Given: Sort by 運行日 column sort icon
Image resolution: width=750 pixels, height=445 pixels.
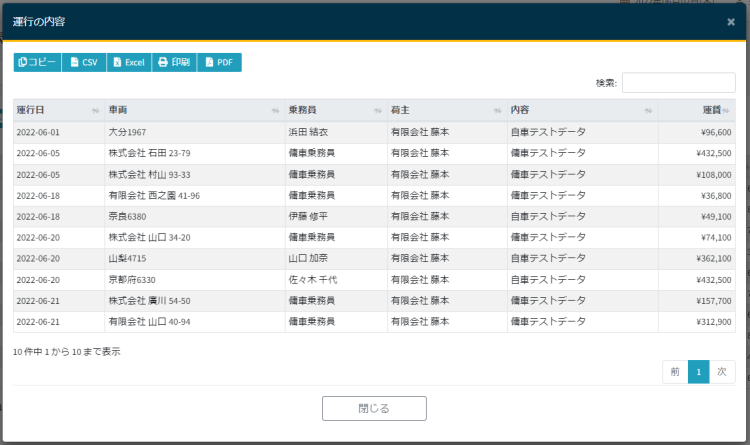Looking at the screenshot, I should (x=95, y=110).
